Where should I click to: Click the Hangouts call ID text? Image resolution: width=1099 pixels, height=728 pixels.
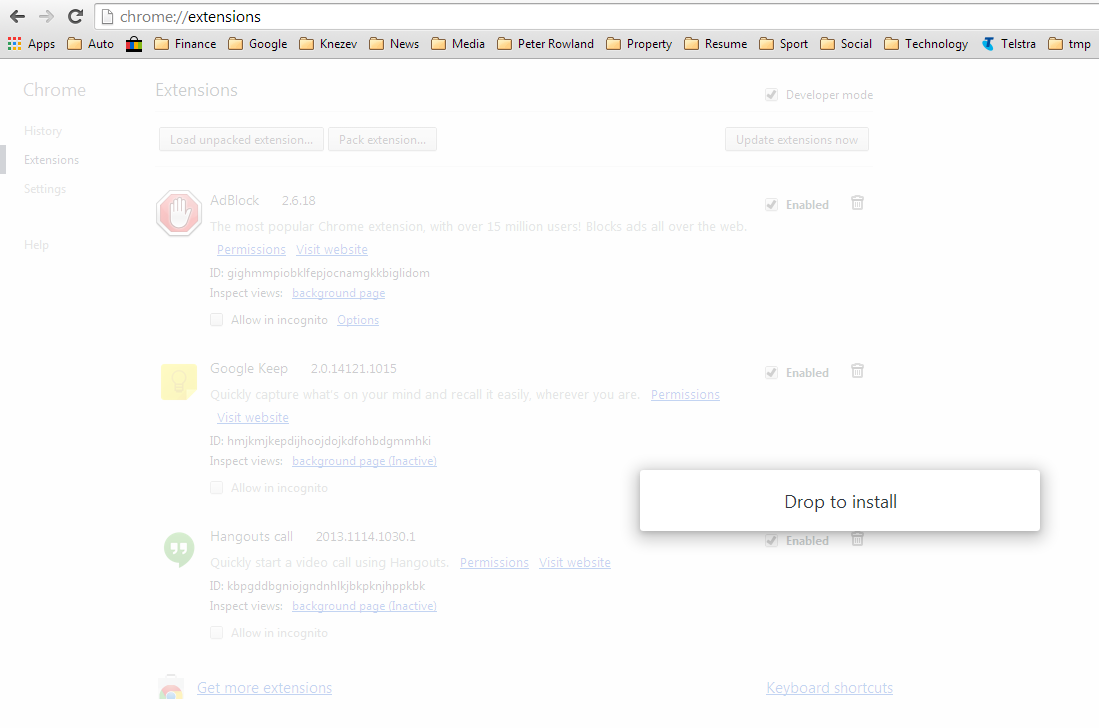pos(318,586)
